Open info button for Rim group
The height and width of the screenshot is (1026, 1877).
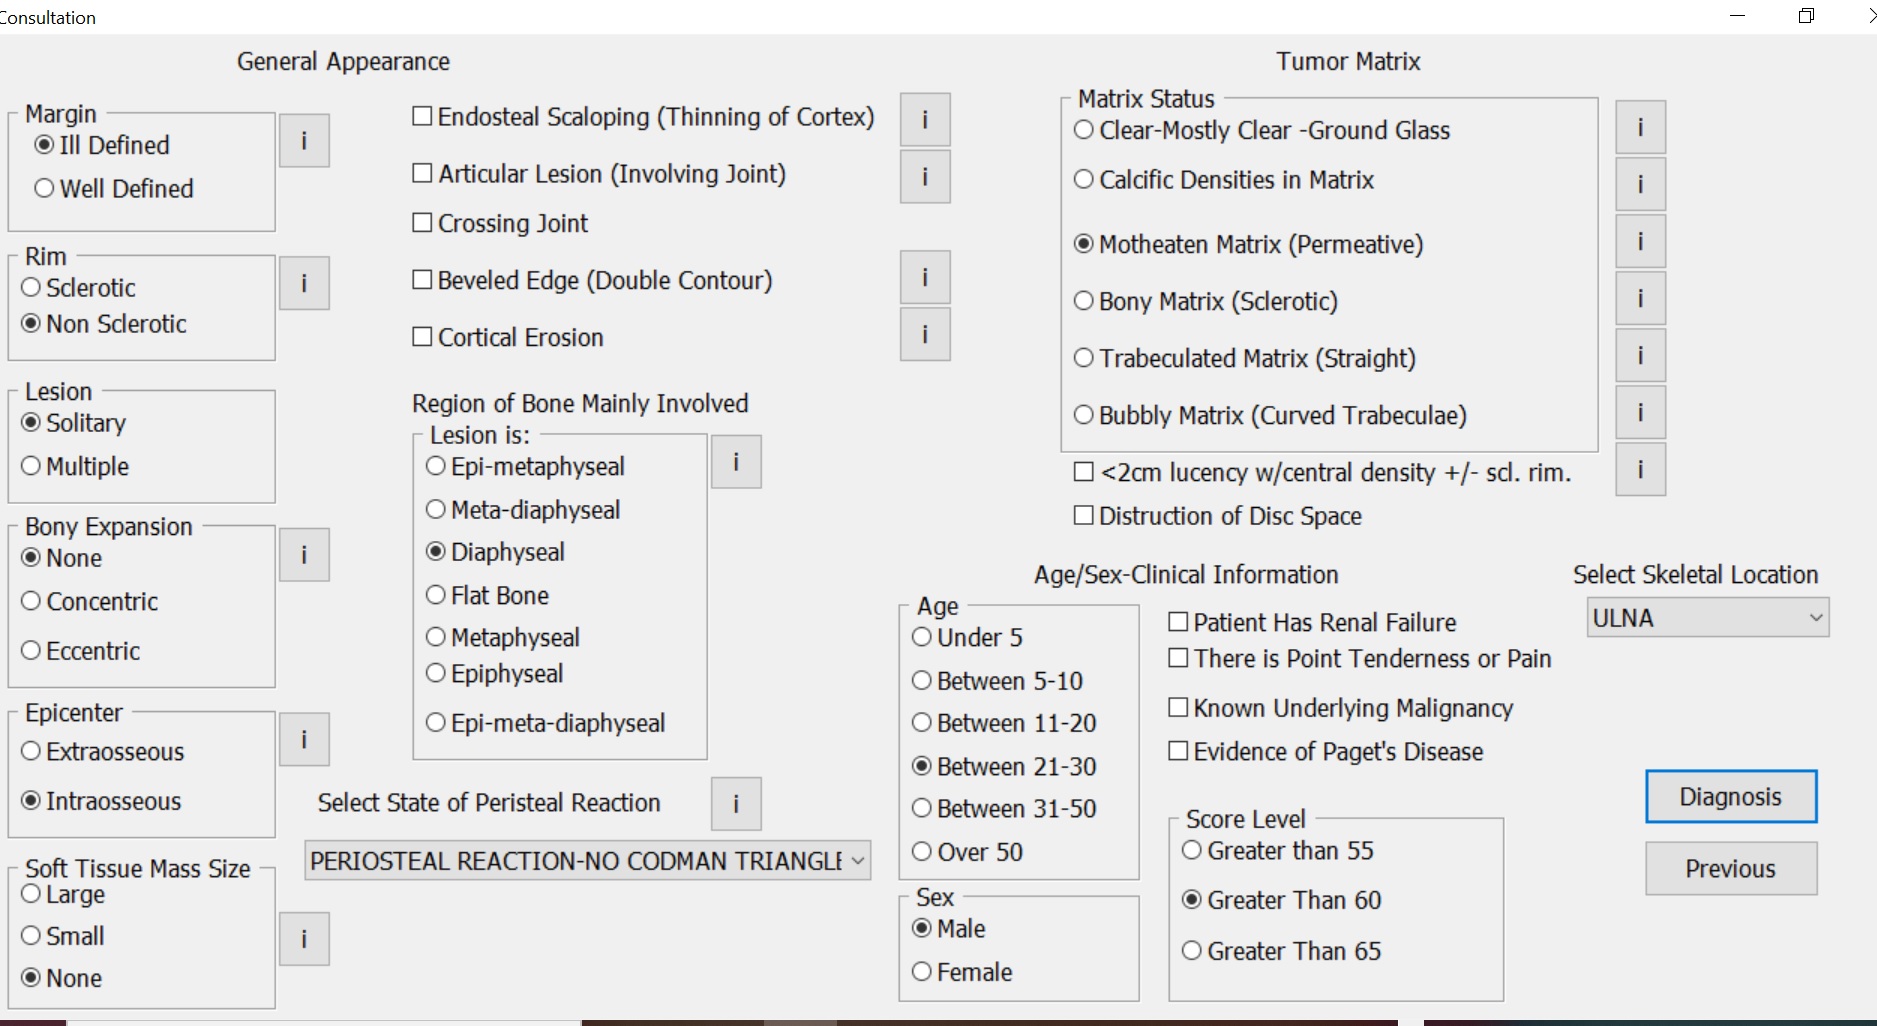(304, 284)
